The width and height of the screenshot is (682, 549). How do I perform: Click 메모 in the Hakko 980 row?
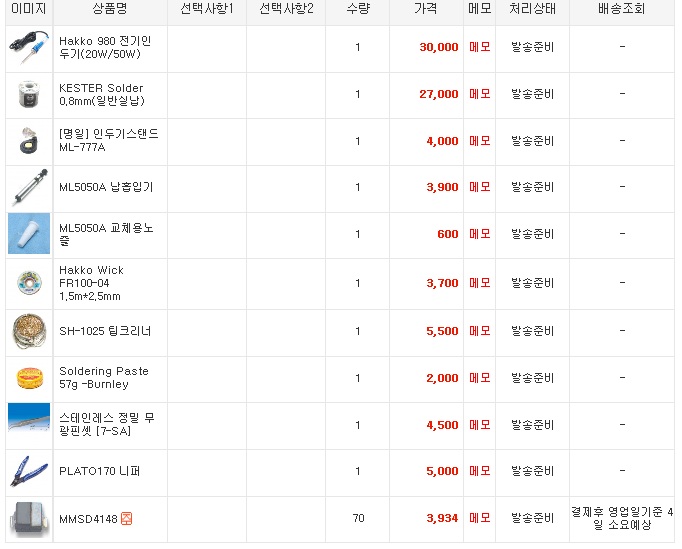pos(480,47)
